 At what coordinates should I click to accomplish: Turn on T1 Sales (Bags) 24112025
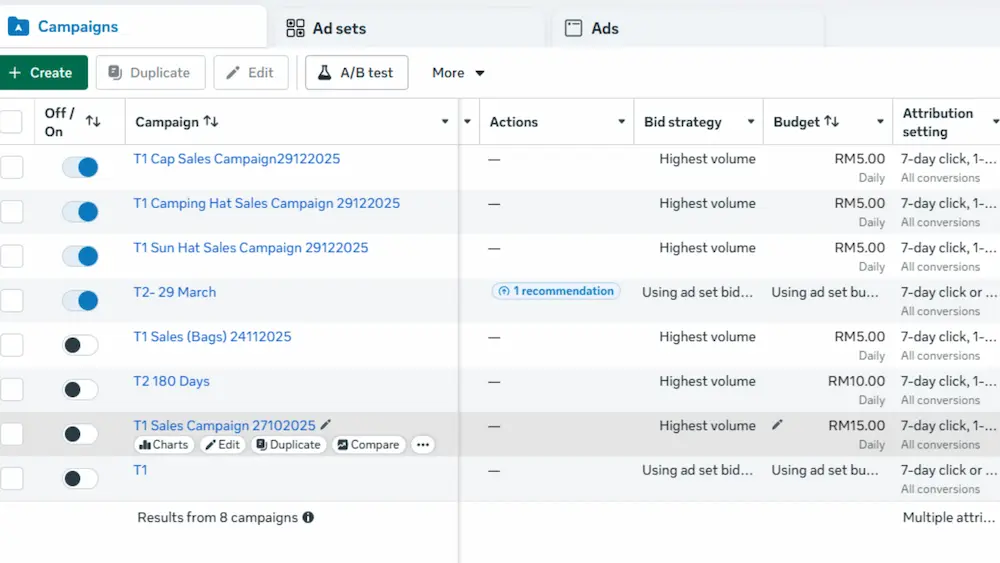pos(80,345)
